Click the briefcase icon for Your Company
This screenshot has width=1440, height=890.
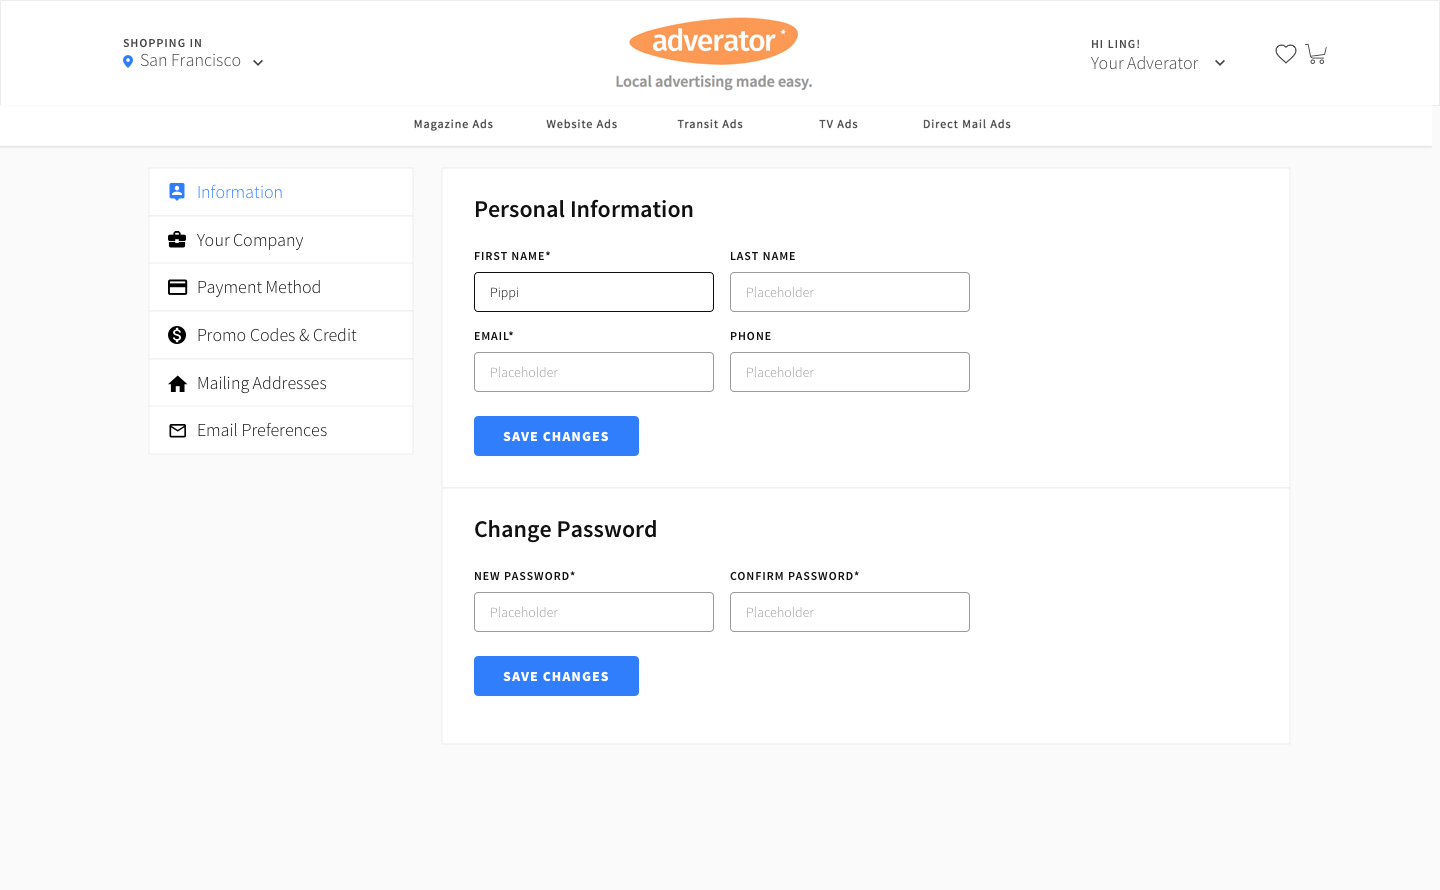[x=177, y=240]
